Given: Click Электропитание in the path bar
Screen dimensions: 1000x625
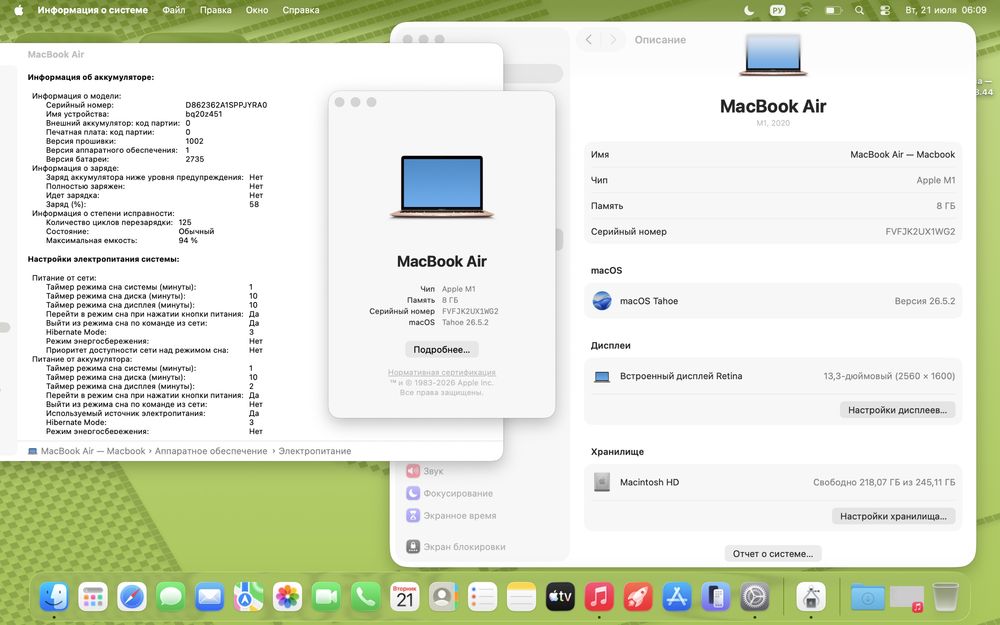Looking at the screenshot, I should (314, 451).
